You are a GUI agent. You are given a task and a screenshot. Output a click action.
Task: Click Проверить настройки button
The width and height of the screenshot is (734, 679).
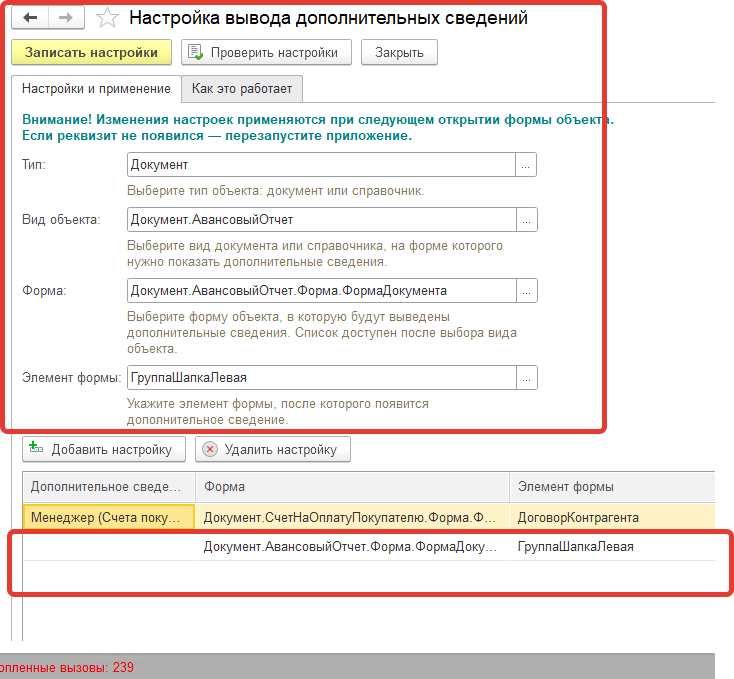click(266, 52)
